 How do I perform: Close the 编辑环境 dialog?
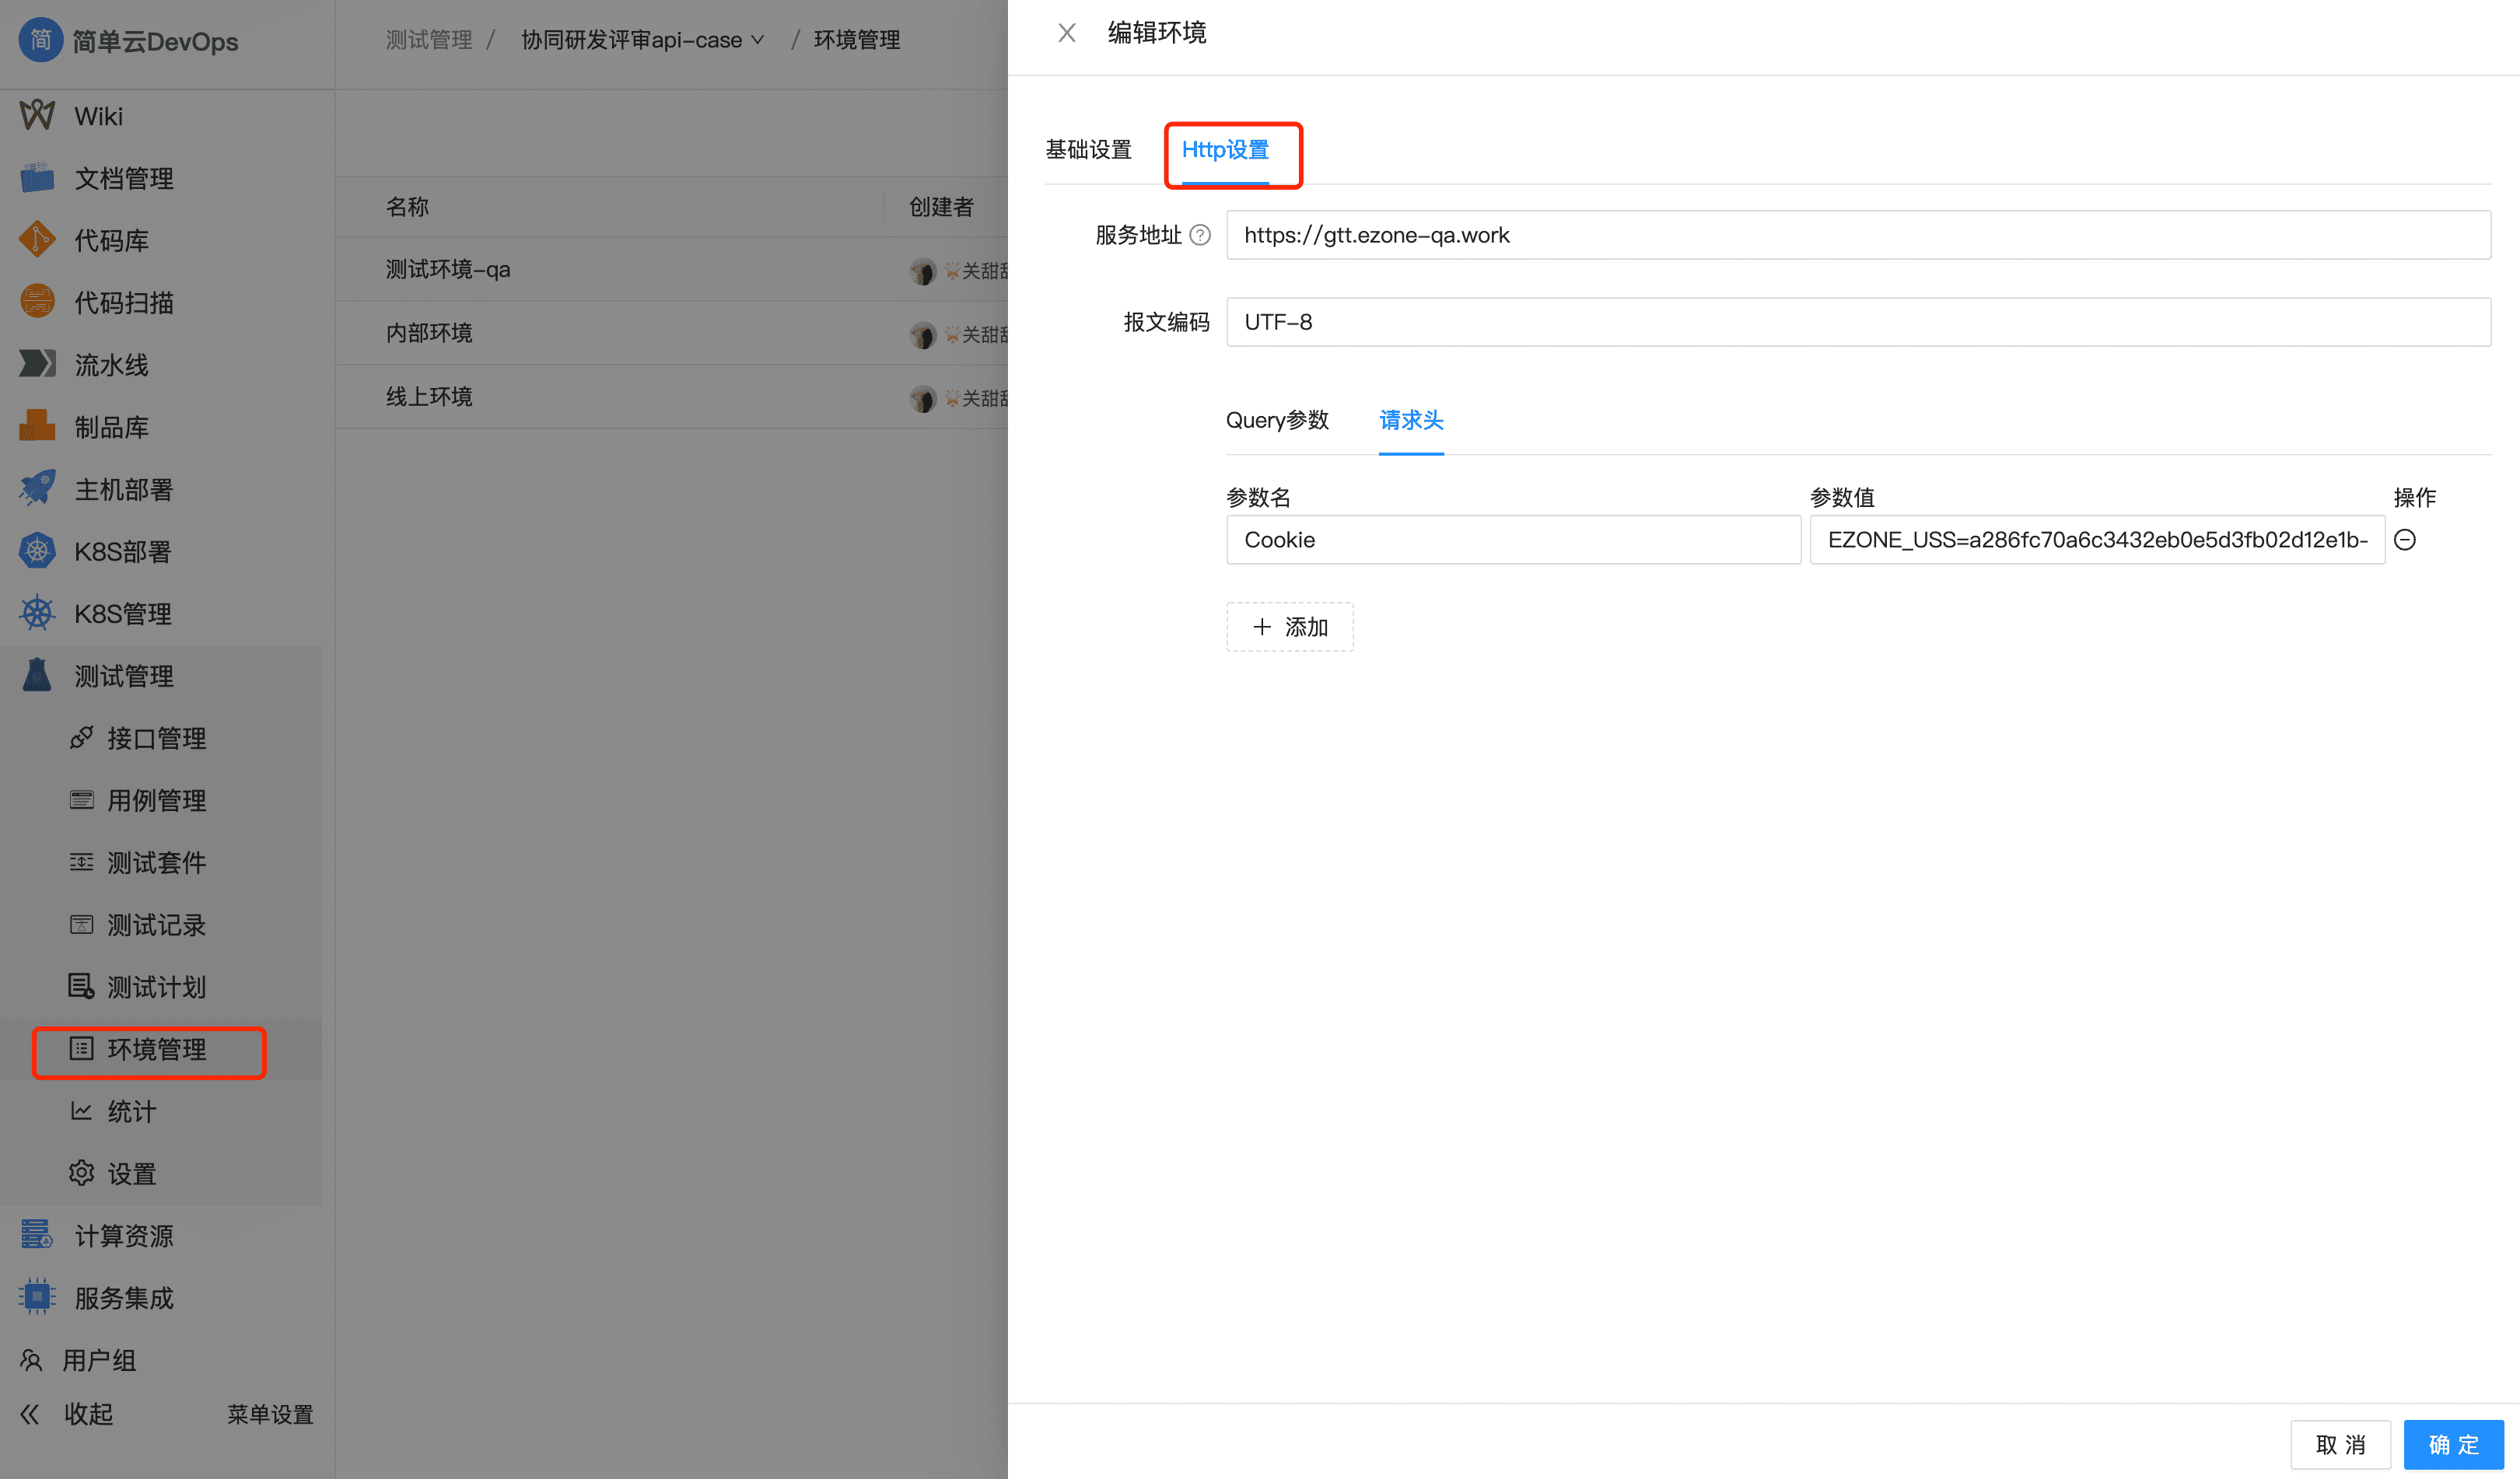click(1066, 33)
